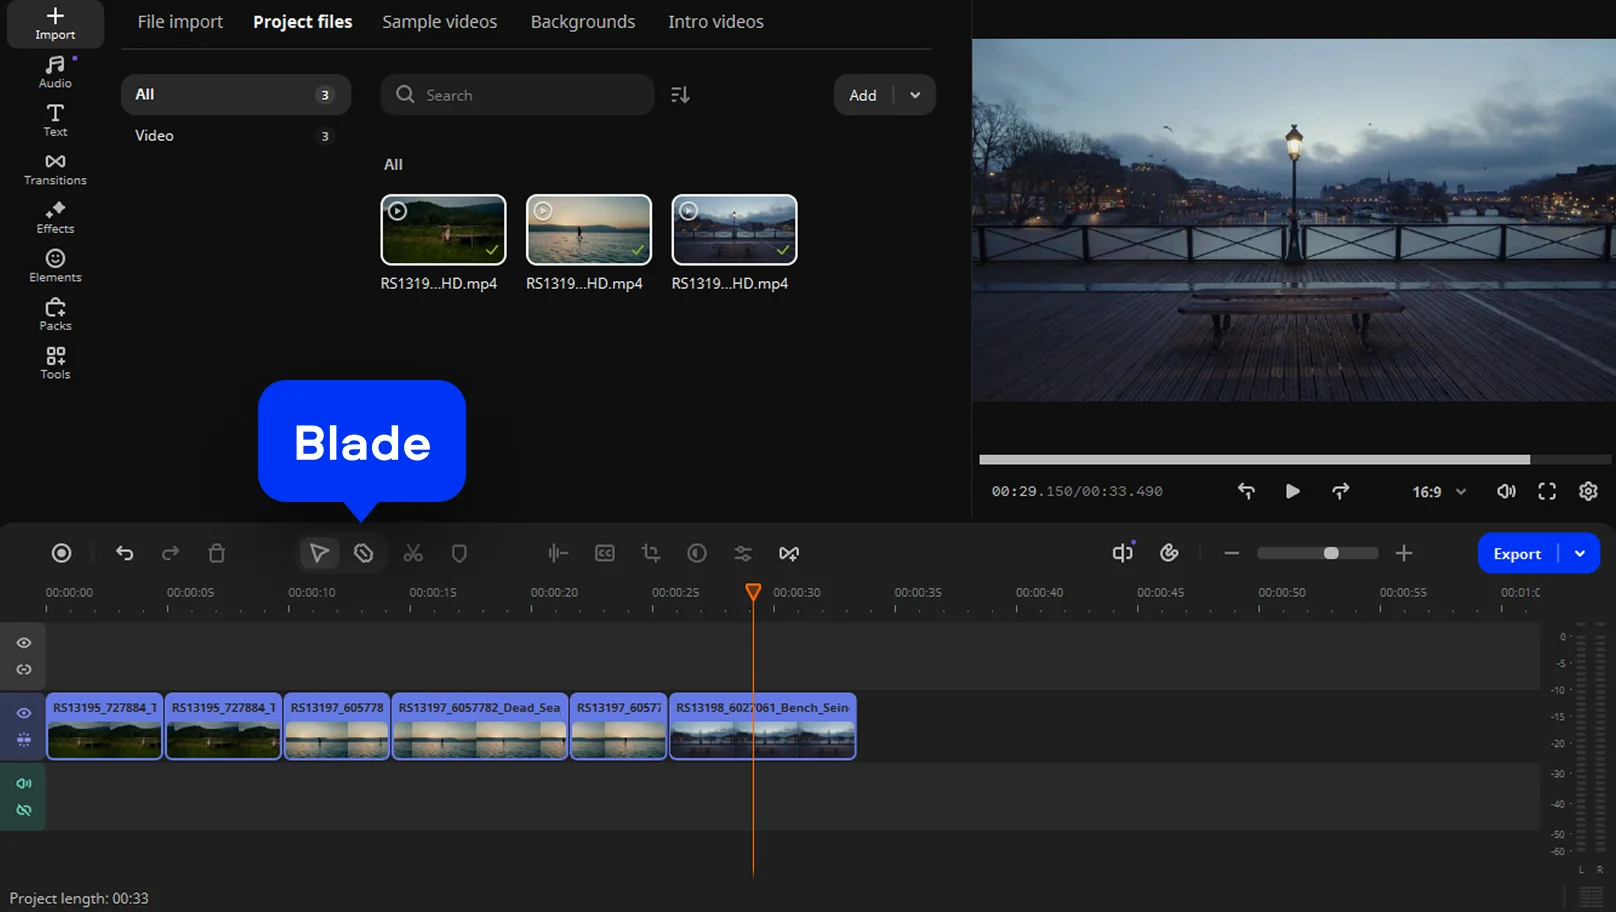Screen dimensions: 1616x912
Task: Open the 16:9 aspect ratio dropdown
Action: point(1438,492)
